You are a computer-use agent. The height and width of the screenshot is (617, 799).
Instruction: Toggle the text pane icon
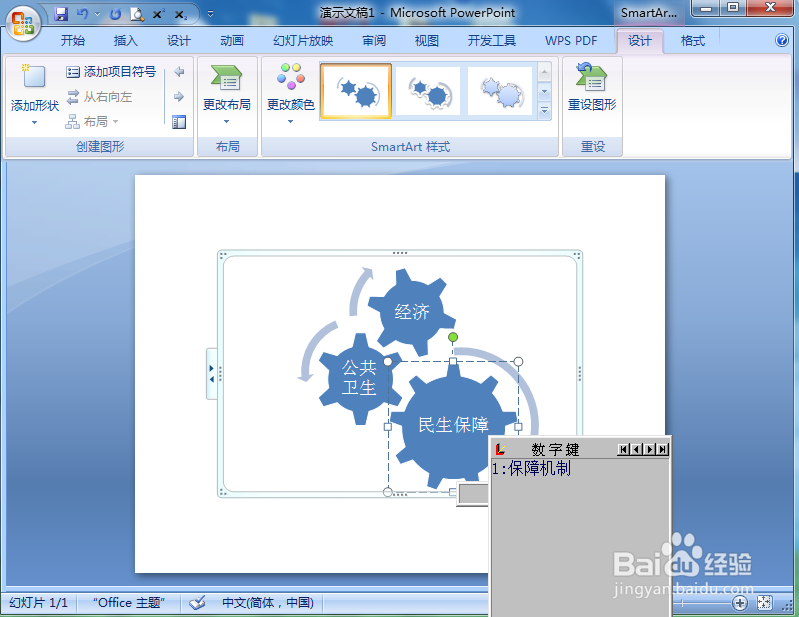[179, 122]
